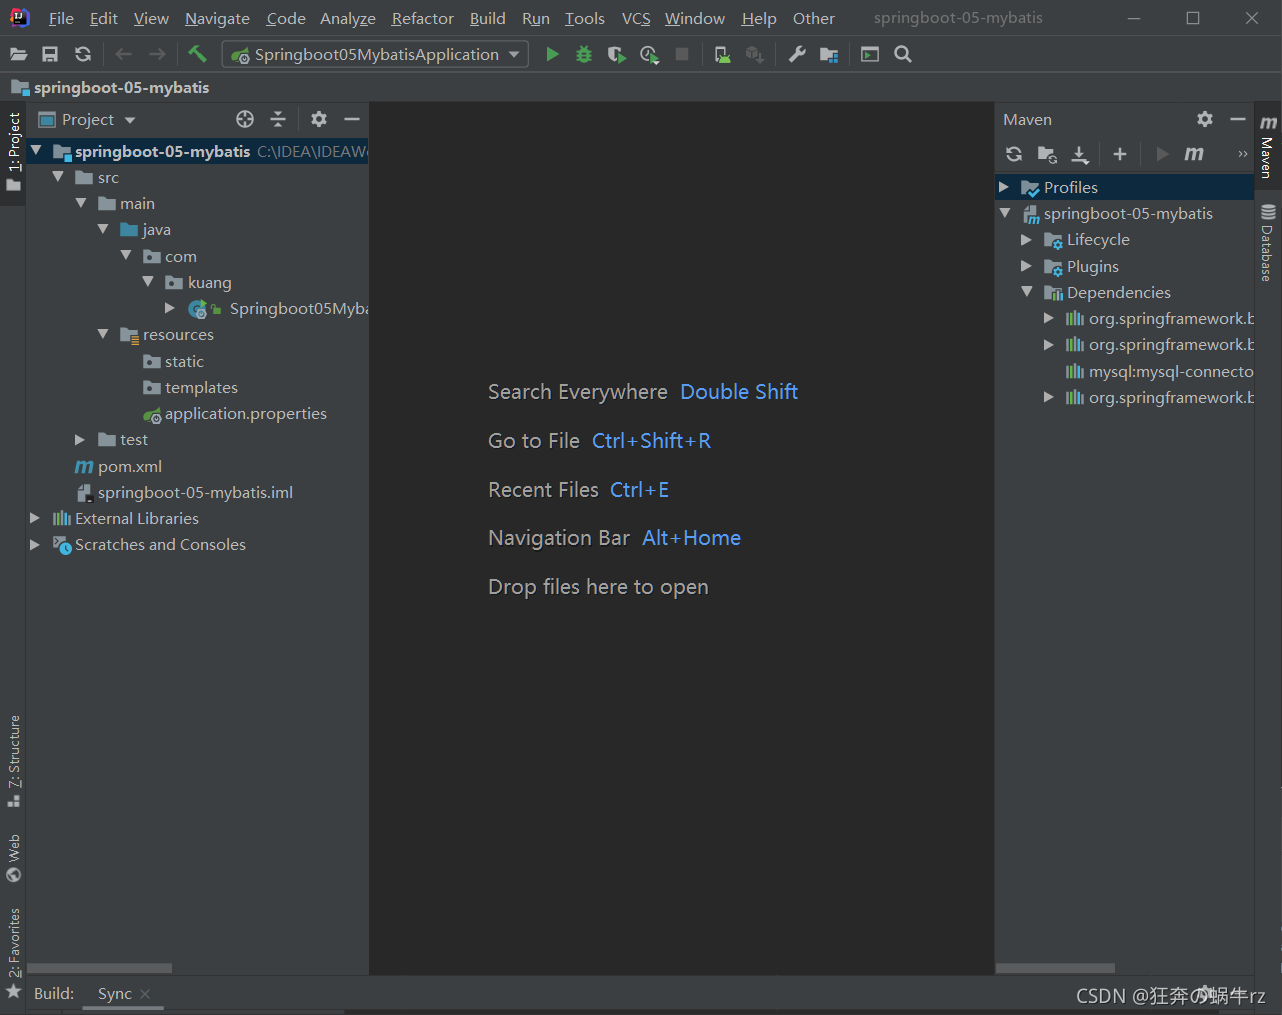Expand the test folder node
1282x1015 pixels.
click(x=80, y=439)
